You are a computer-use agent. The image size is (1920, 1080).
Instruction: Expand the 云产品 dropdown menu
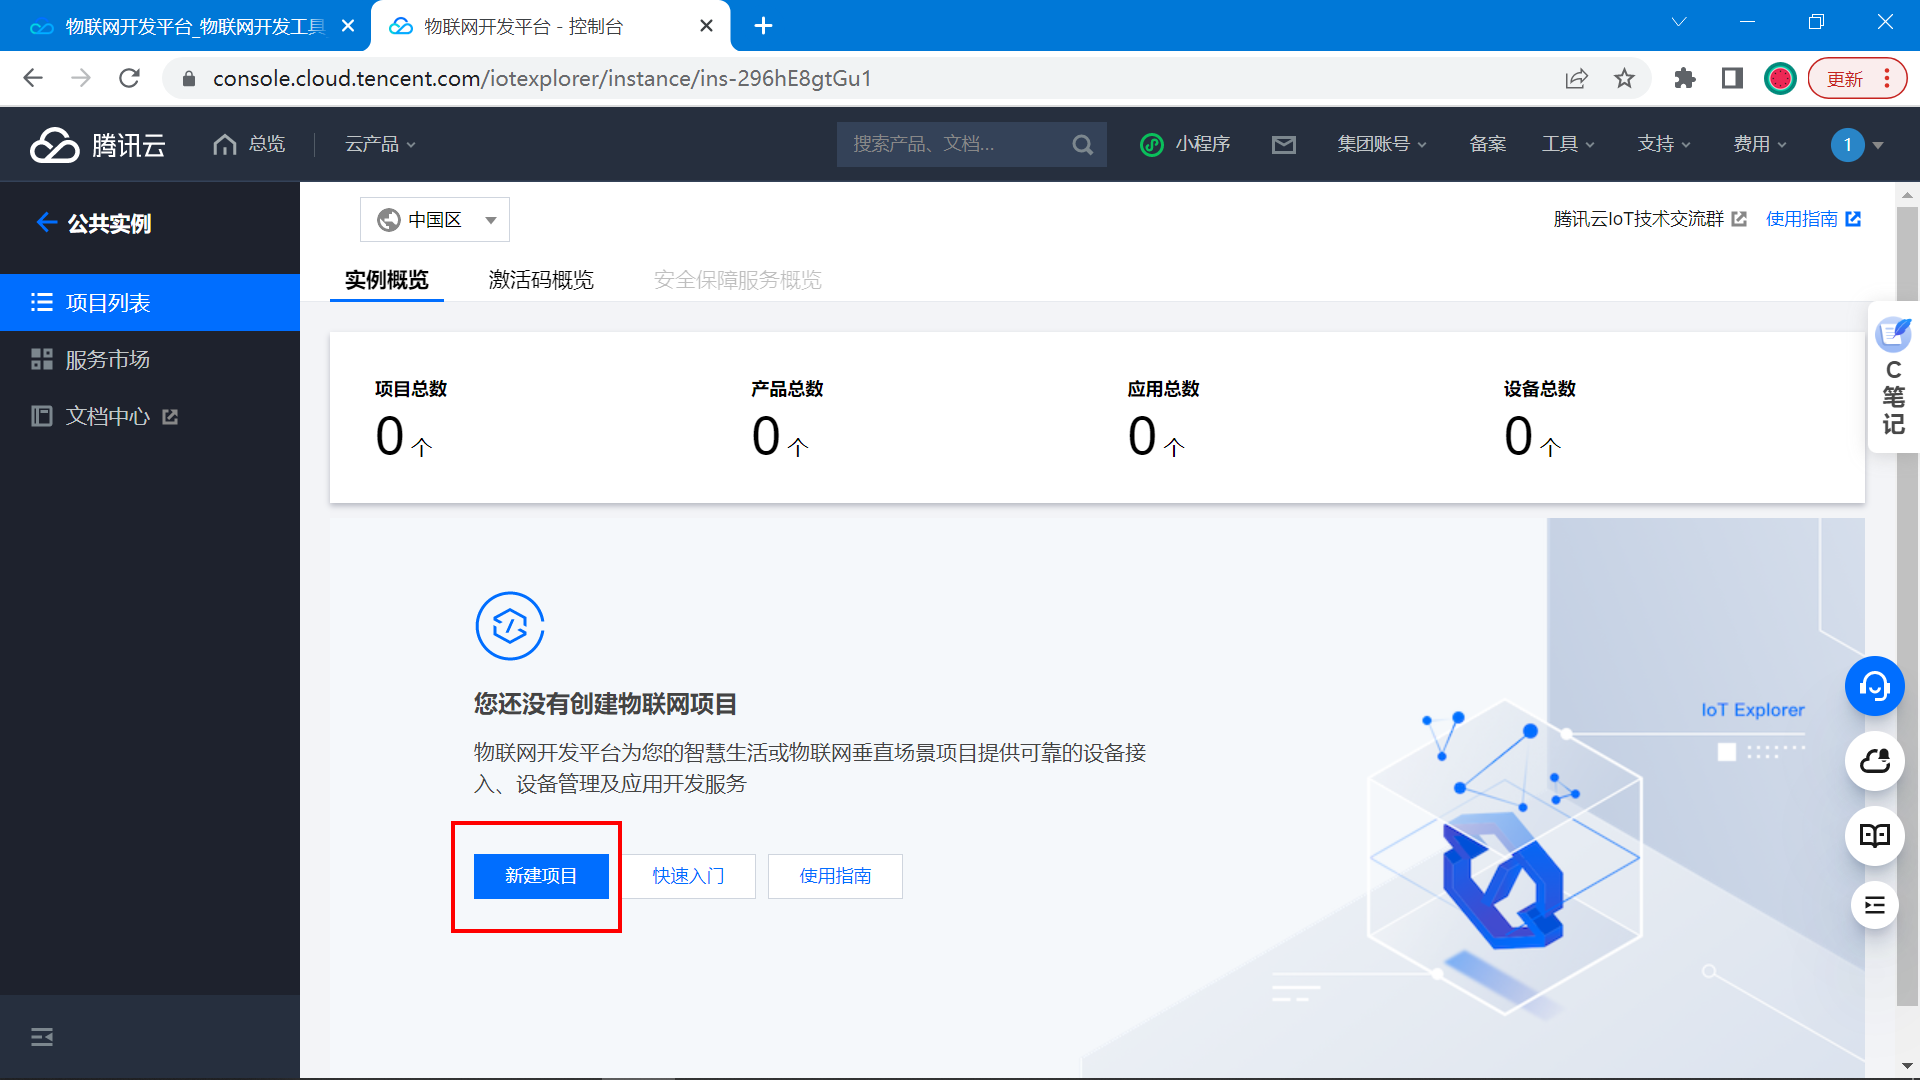click(x=380, y=145)
